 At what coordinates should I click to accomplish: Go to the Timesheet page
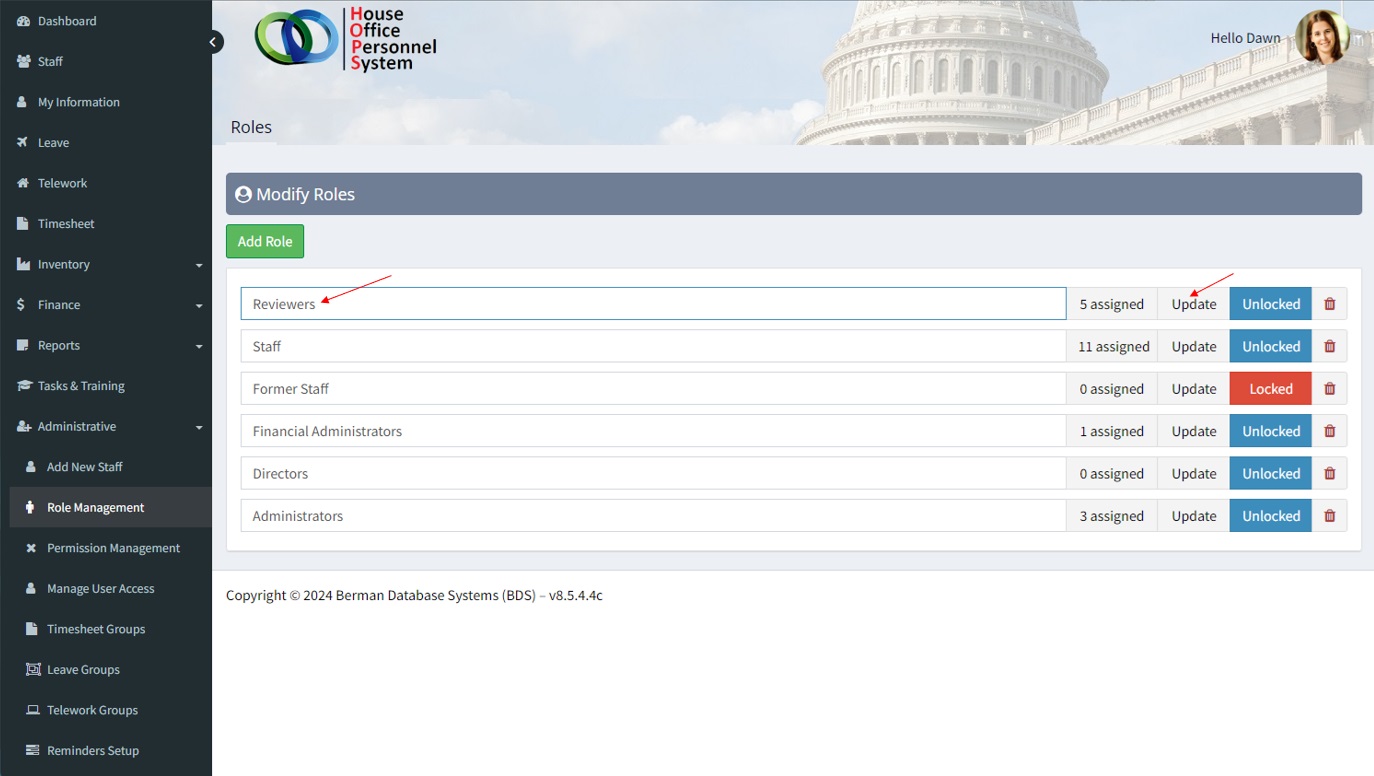[x=66, y=224]
